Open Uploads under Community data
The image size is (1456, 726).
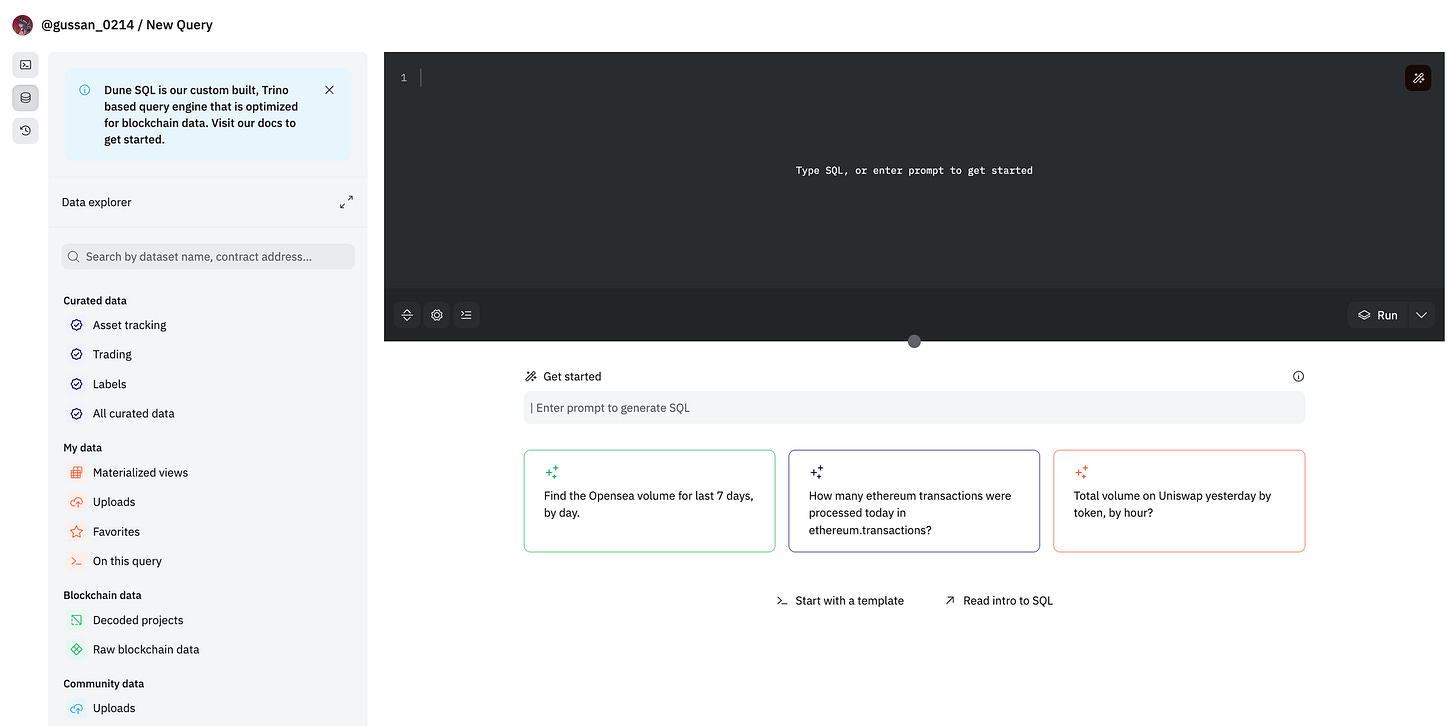tap(114, 709)
